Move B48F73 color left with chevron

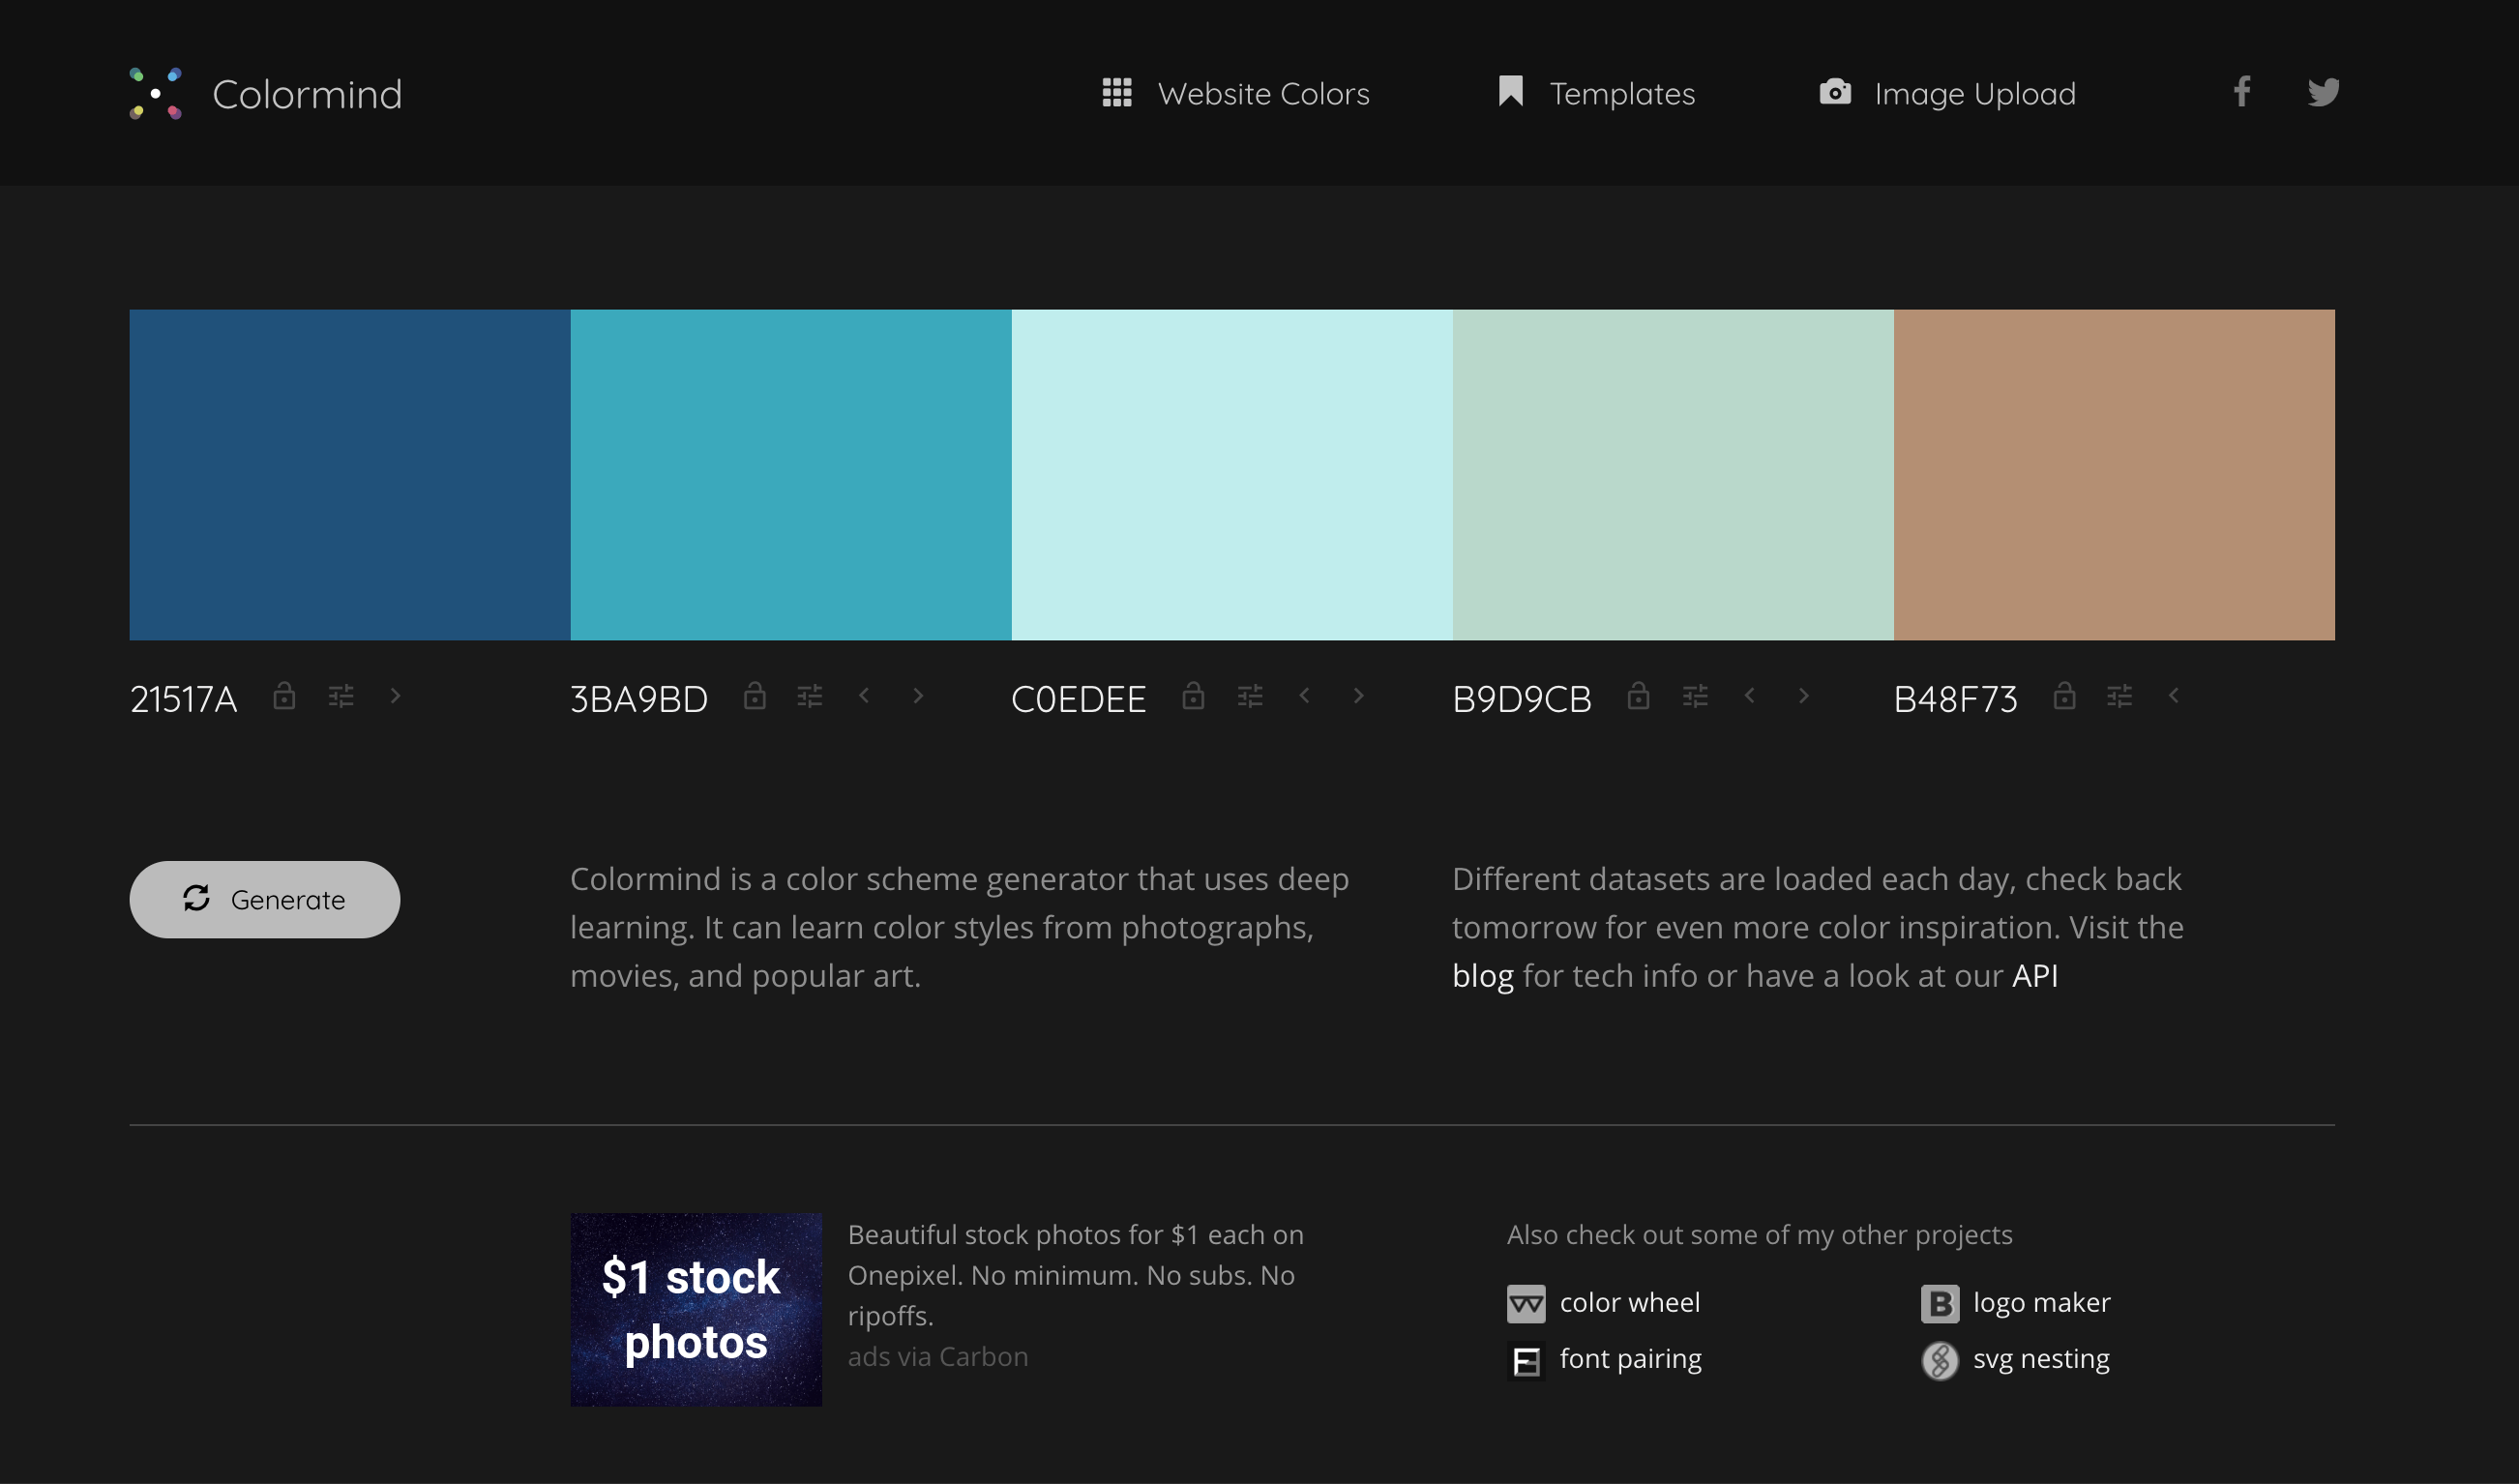2174,695
